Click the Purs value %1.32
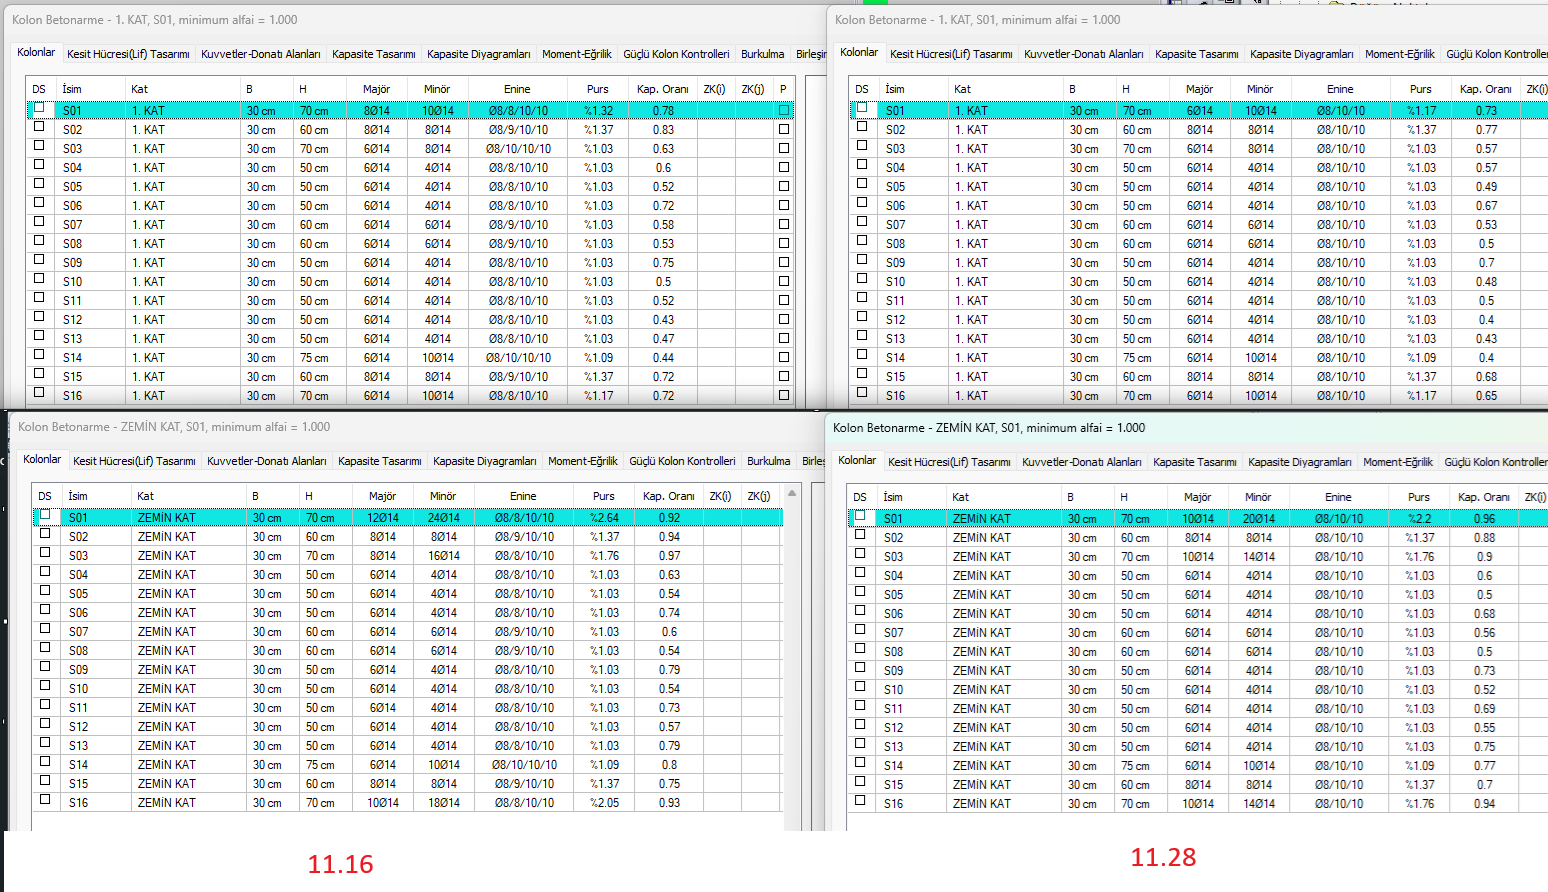The width and height of the screenshot is (1548, 892). [x=598, y=111]
